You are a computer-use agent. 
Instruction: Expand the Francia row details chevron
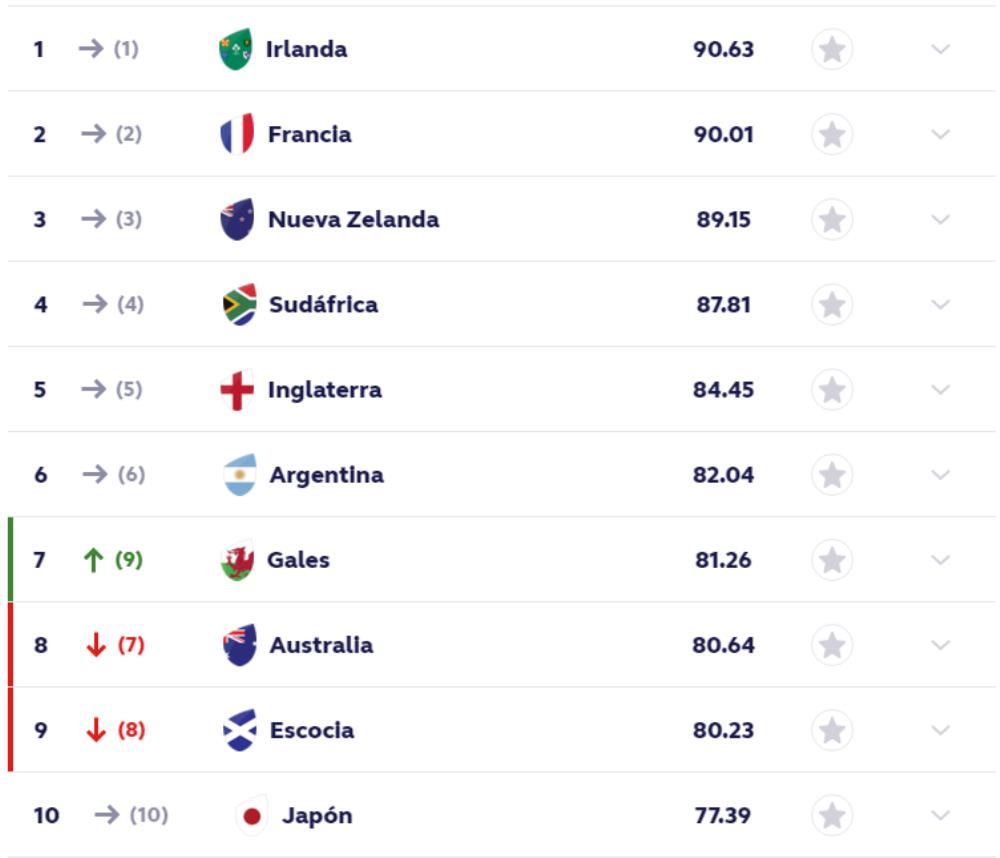tap(940, 134)
